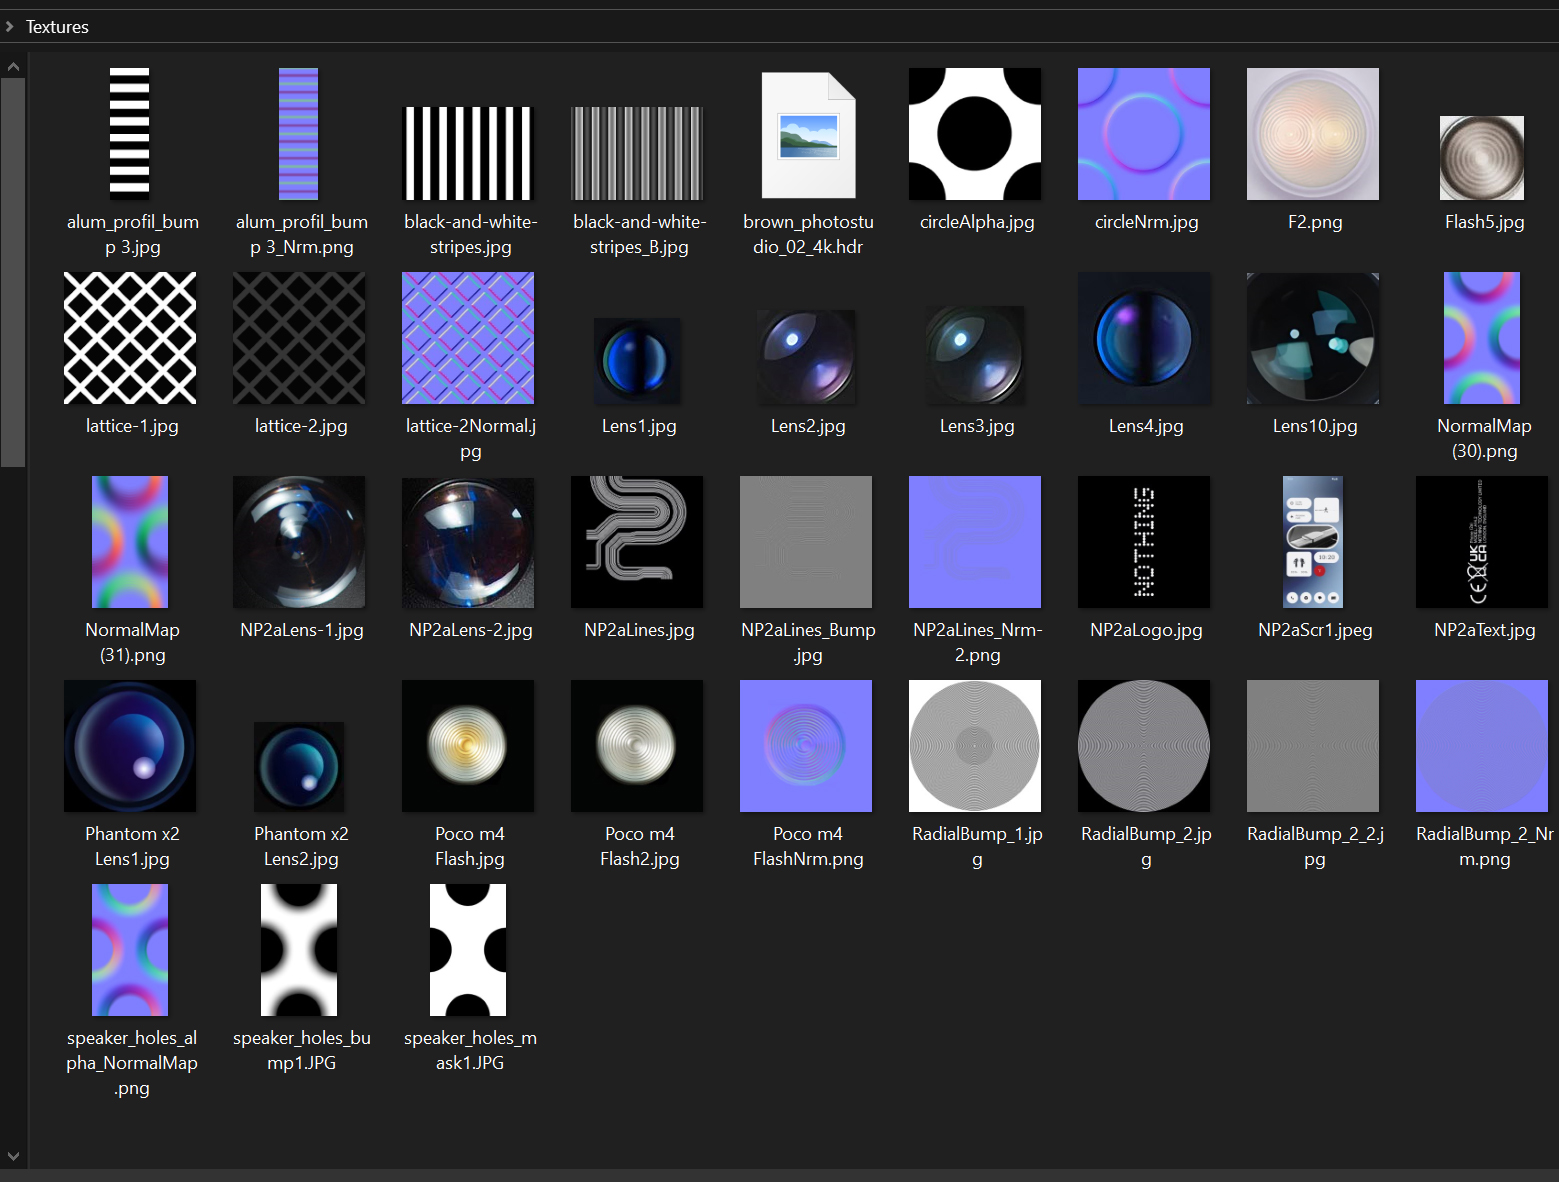
Task: Select the RadialBump_1.jpg thumbnail
Action: (975, 746)
